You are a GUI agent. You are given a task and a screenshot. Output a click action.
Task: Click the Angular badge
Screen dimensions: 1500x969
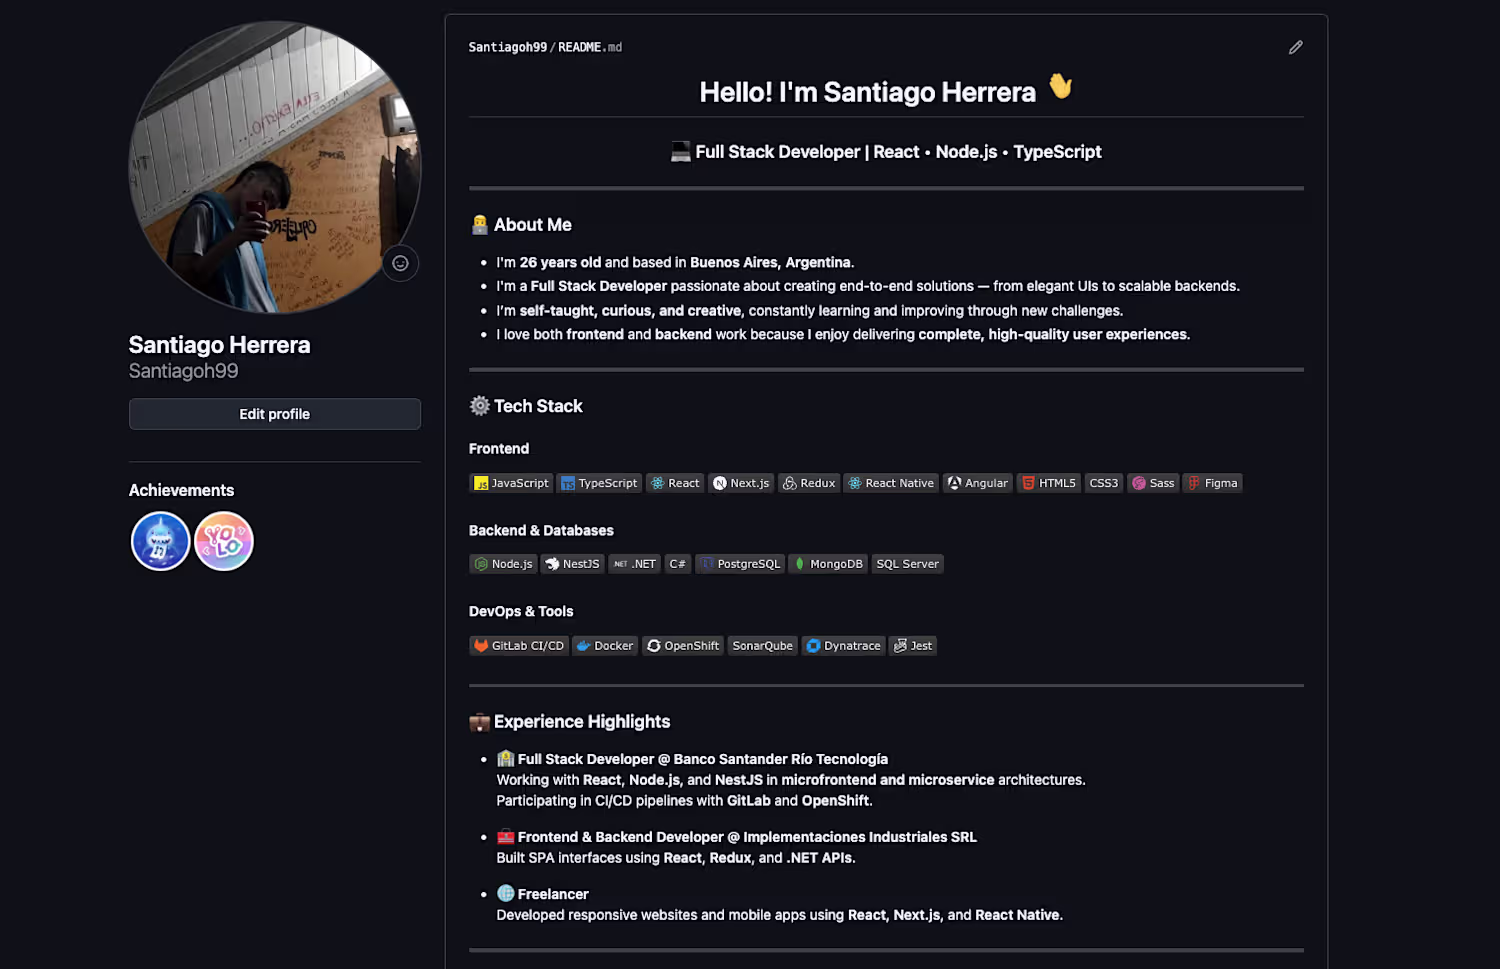[x=978, y=483]
